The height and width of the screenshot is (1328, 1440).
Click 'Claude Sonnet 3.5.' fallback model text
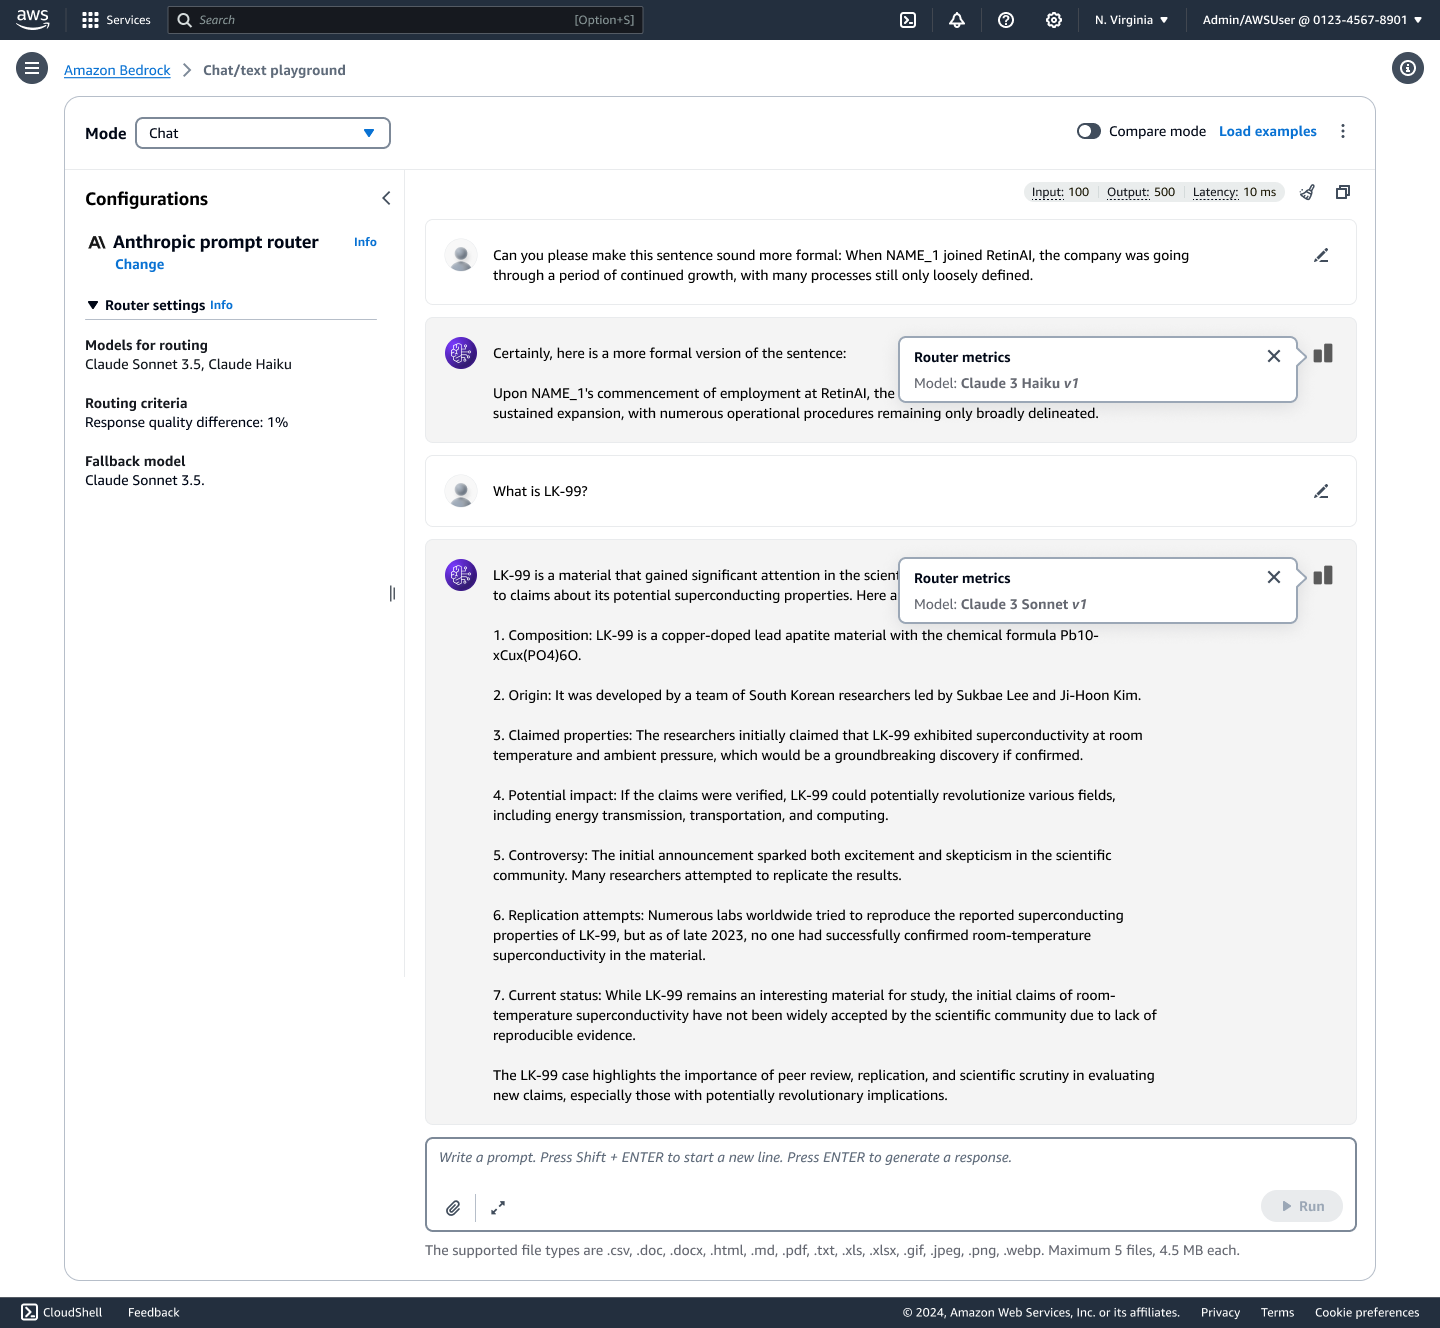145,480
